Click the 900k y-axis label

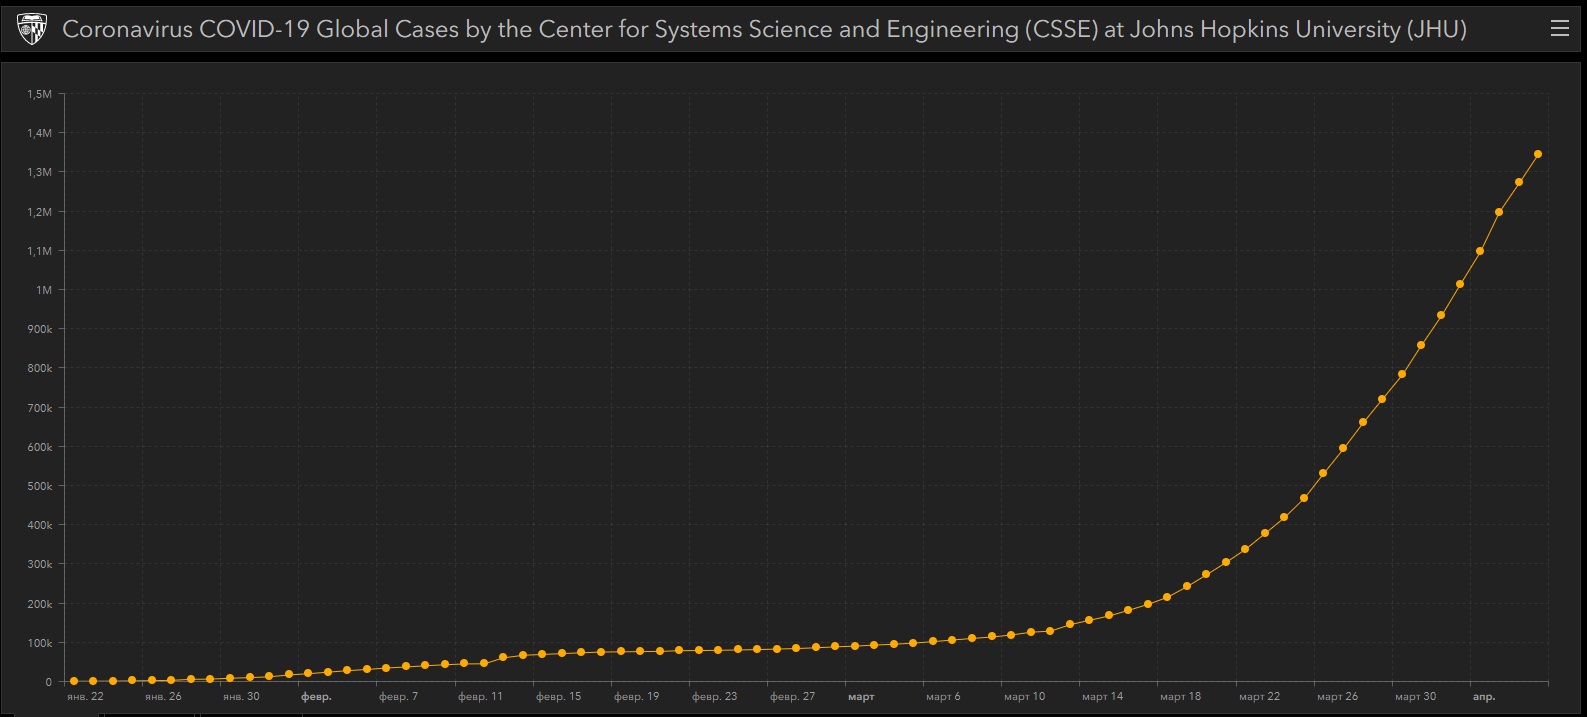tap(40, 329)
